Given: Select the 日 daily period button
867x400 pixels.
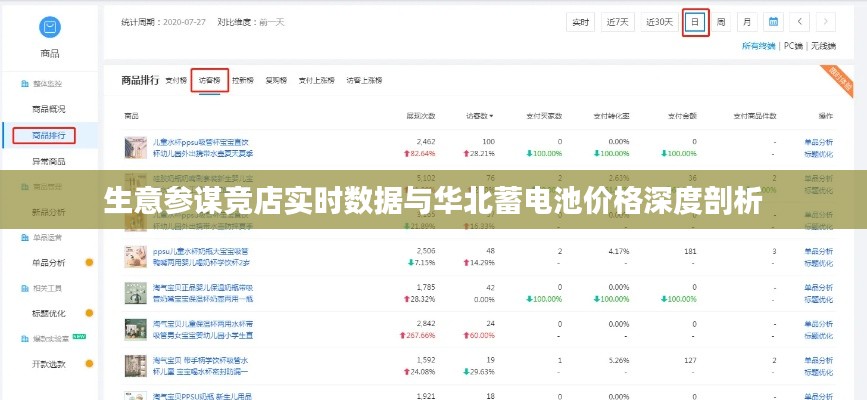Looking at the screenshot, I should pyautogui.click(x=696, y=22).
